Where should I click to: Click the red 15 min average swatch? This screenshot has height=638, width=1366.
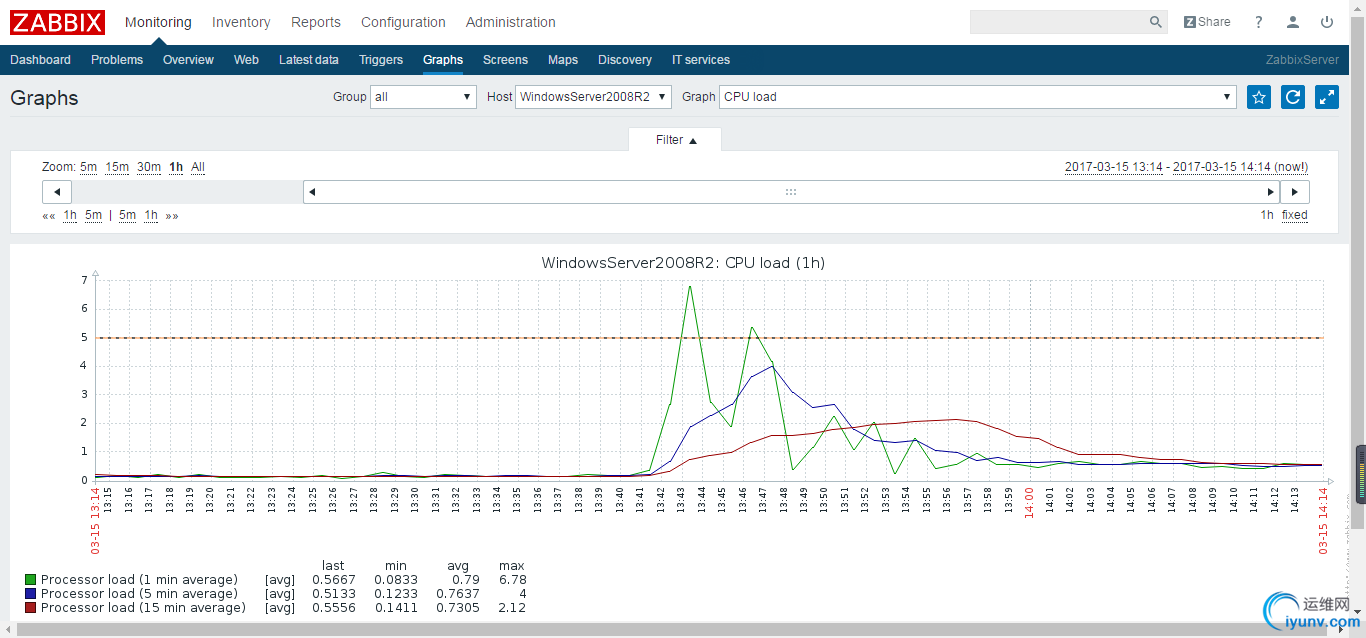(x=30, y=608)
